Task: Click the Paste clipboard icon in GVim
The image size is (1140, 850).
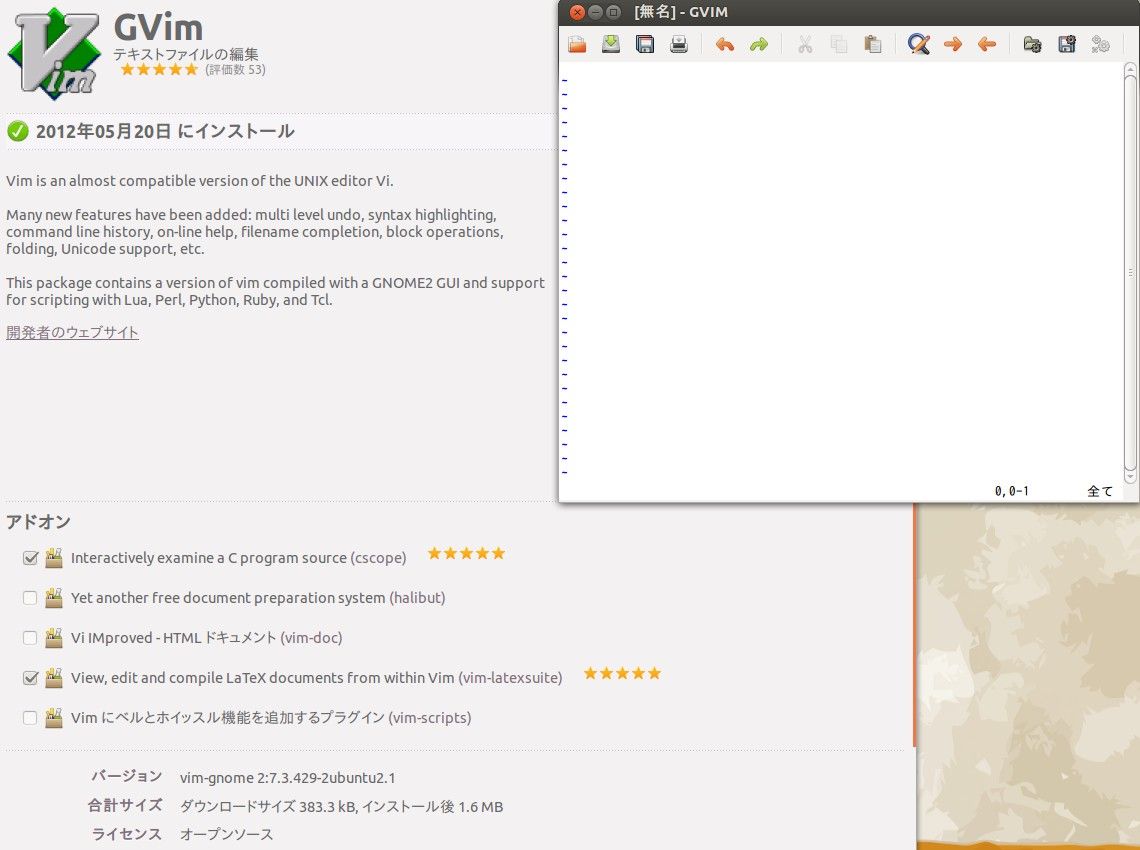Action: [872, 44]
